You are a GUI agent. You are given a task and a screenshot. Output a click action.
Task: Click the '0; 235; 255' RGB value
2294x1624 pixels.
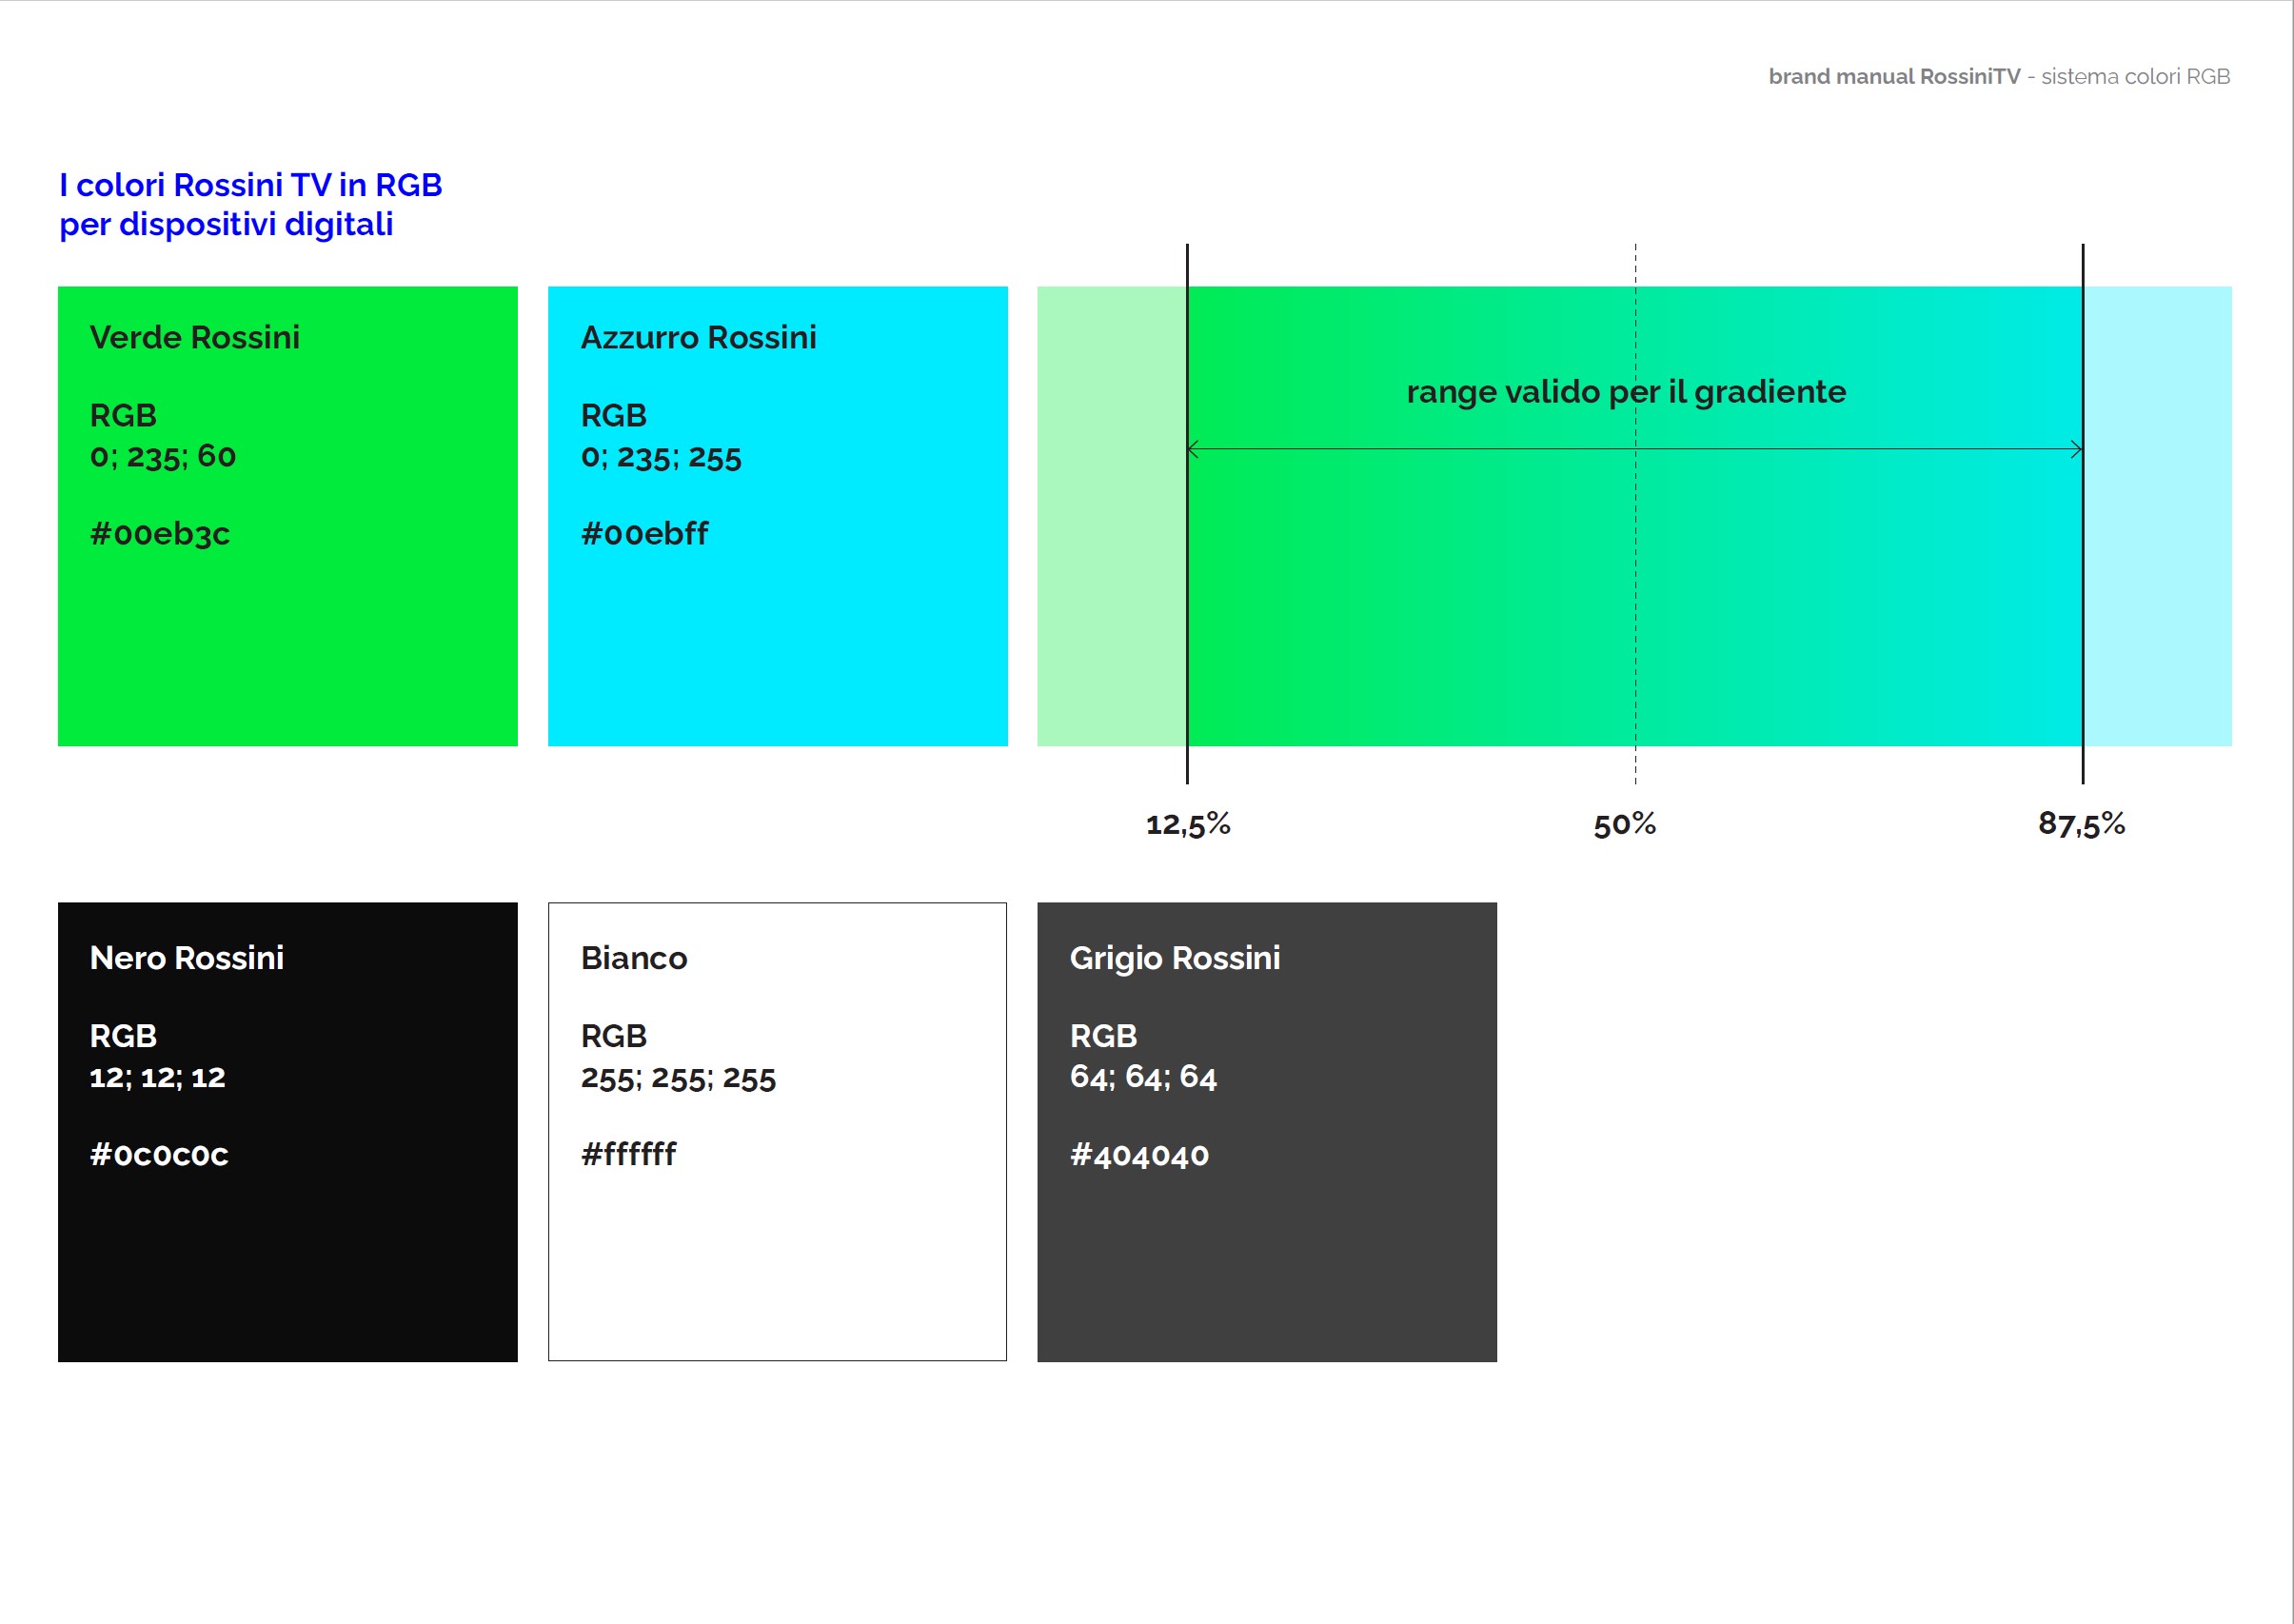click(661, 458)
